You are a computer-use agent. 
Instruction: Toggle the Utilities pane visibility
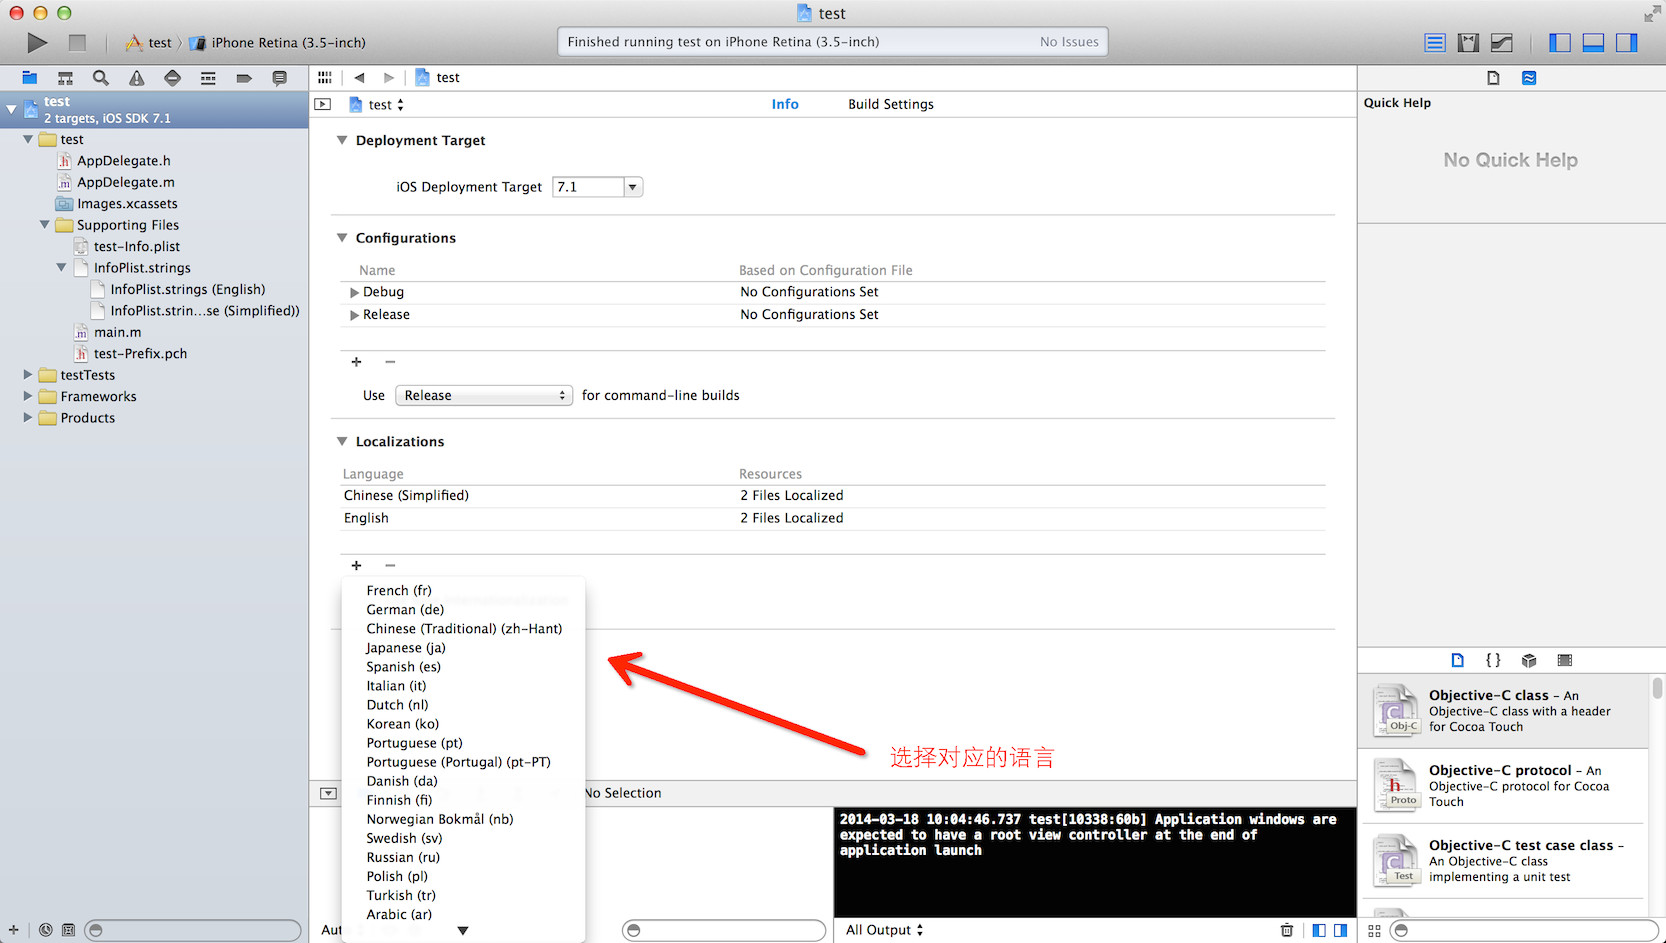pyautogui.click(x=1627, y=42)
